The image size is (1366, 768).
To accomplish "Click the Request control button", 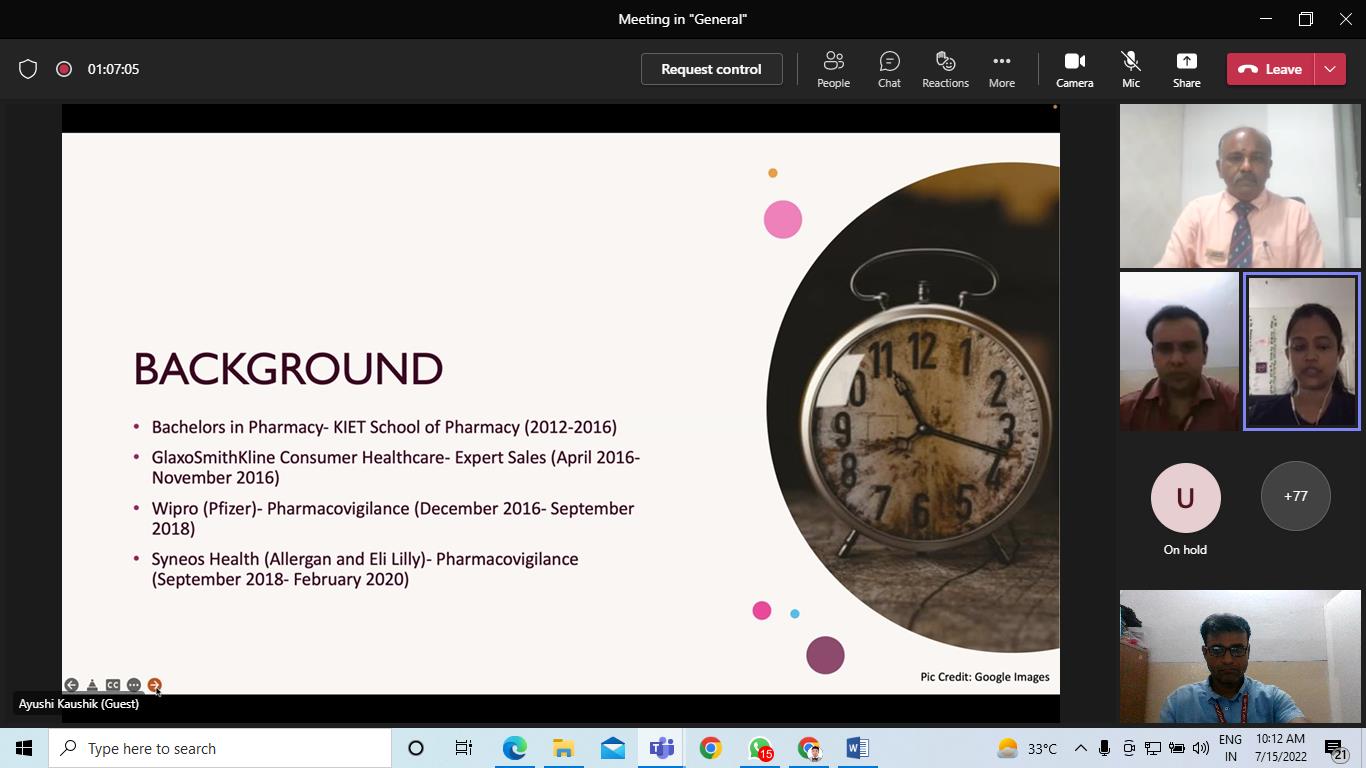I will point(711,69).
